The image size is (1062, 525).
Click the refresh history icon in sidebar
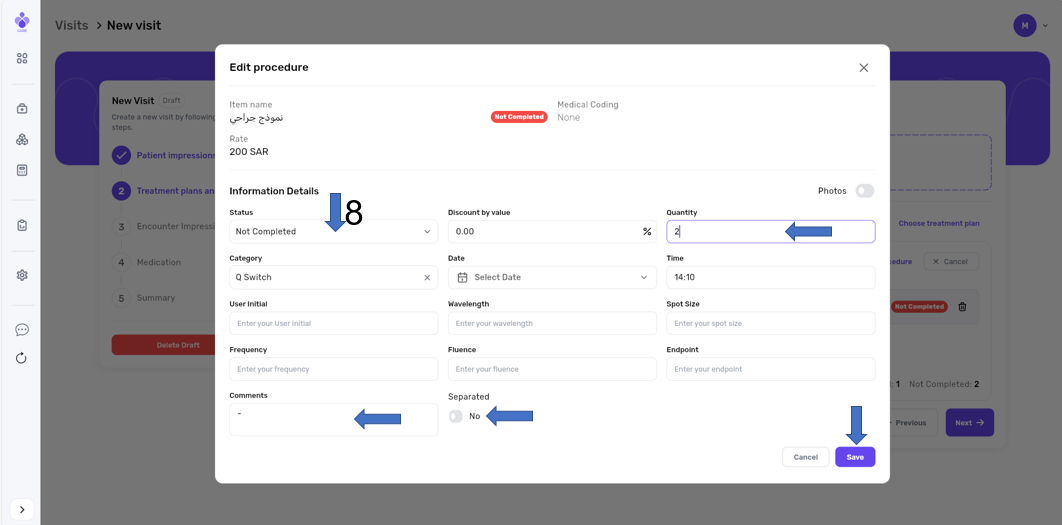coord(22,358)
